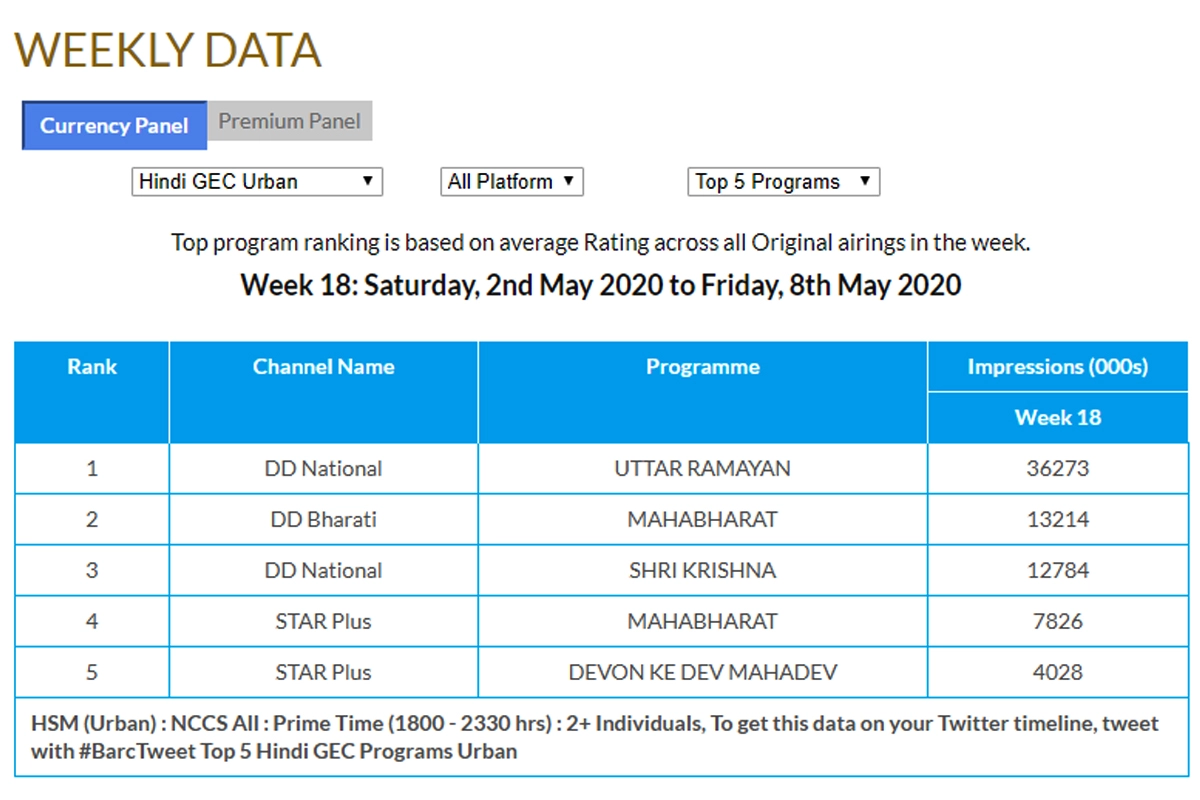Click rank 4 STAR Plus channel cell
1200x800 pixels.
tap(323, 622)
